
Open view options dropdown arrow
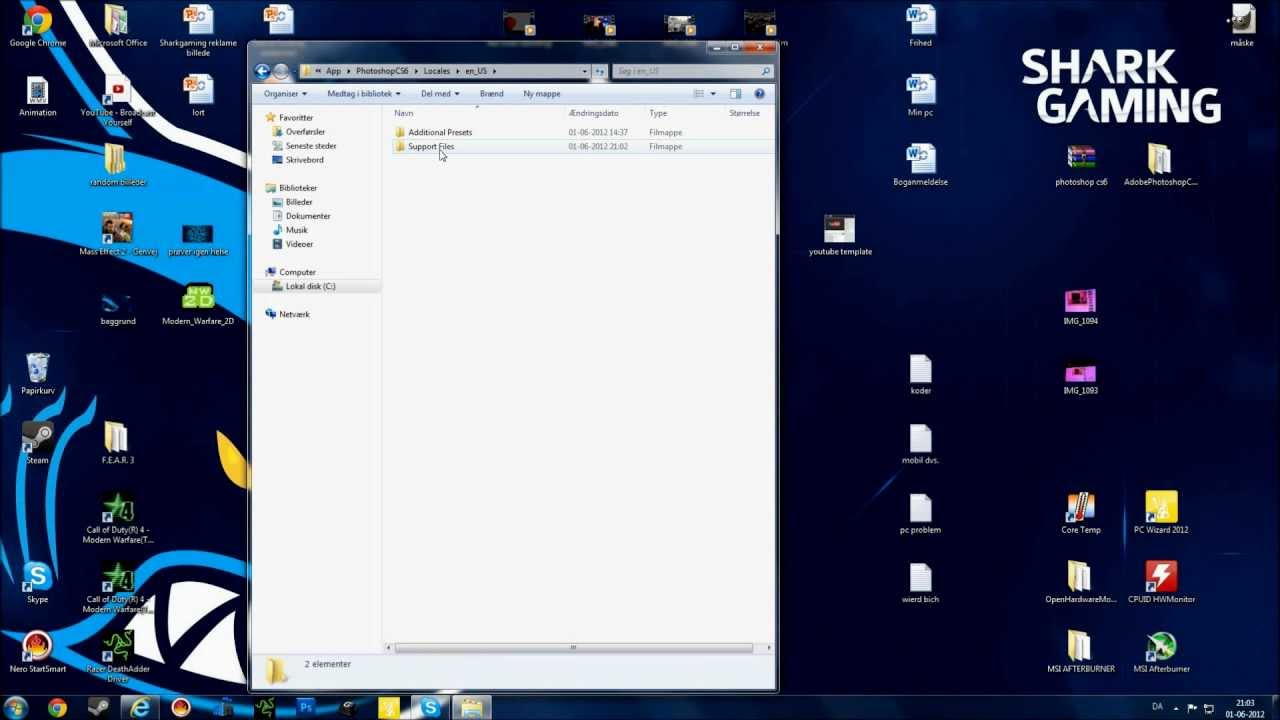713,94
